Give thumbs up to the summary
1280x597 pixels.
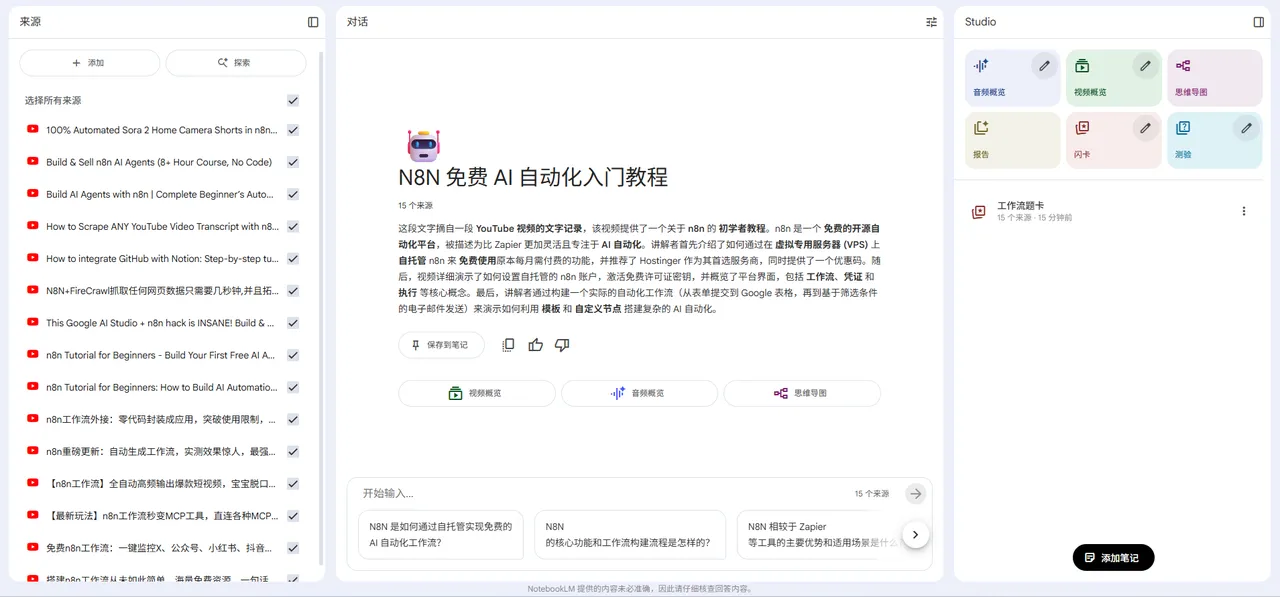(x=535, y=345)
